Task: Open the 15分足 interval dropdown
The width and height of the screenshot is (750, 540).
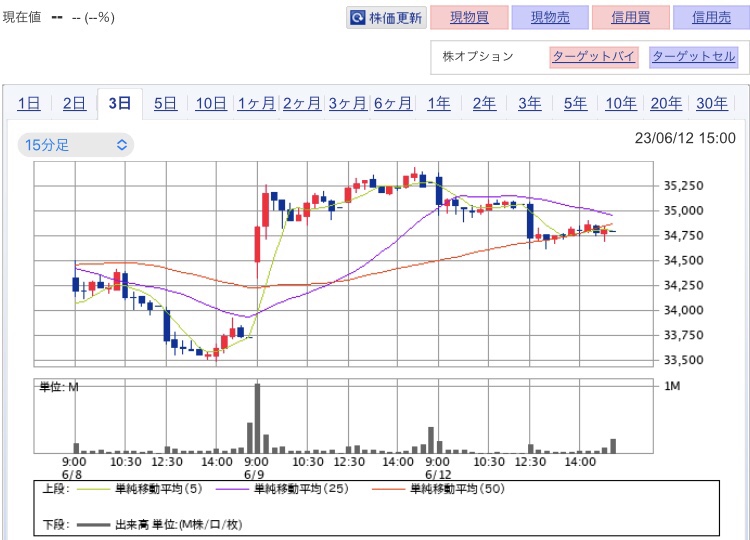Action: tap(76, 145)
